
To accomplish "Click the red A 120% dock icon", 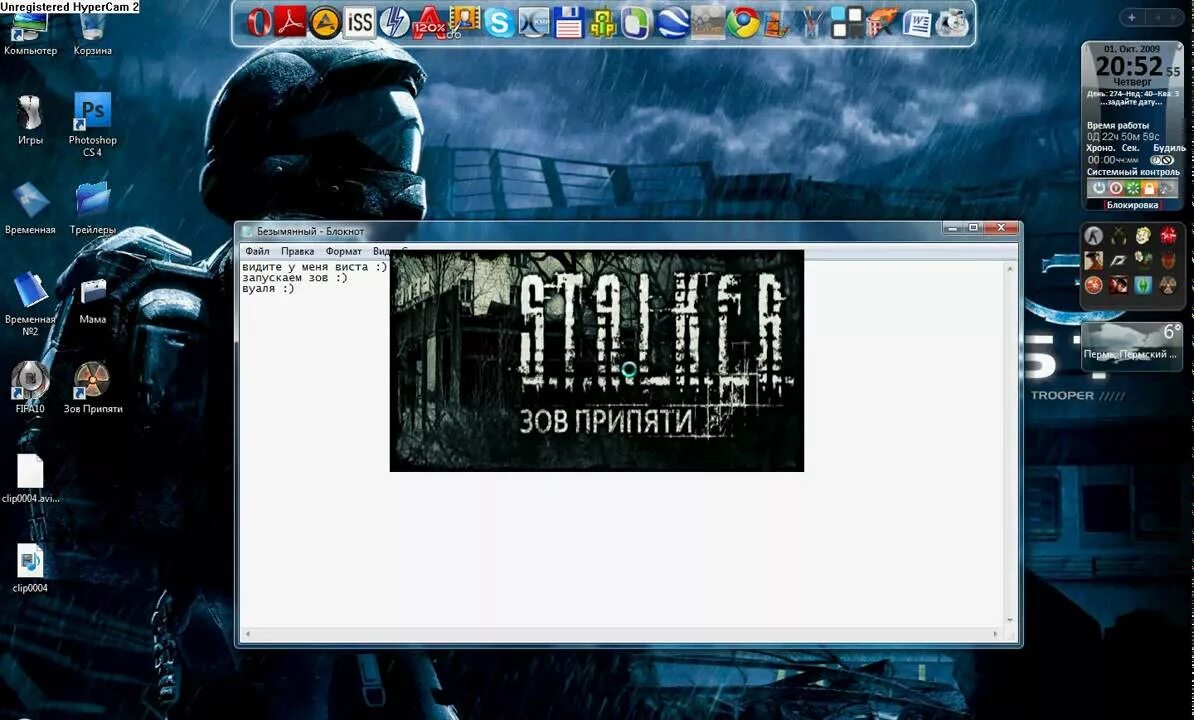I will (x=428, y=23).
